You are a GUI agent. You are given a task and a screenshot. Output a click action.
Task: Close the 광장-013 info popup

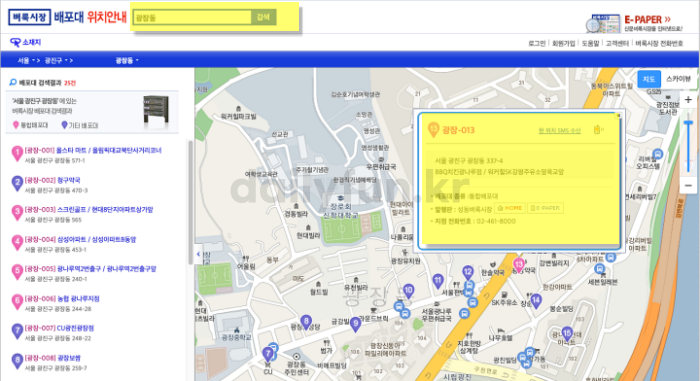point(618,116)
